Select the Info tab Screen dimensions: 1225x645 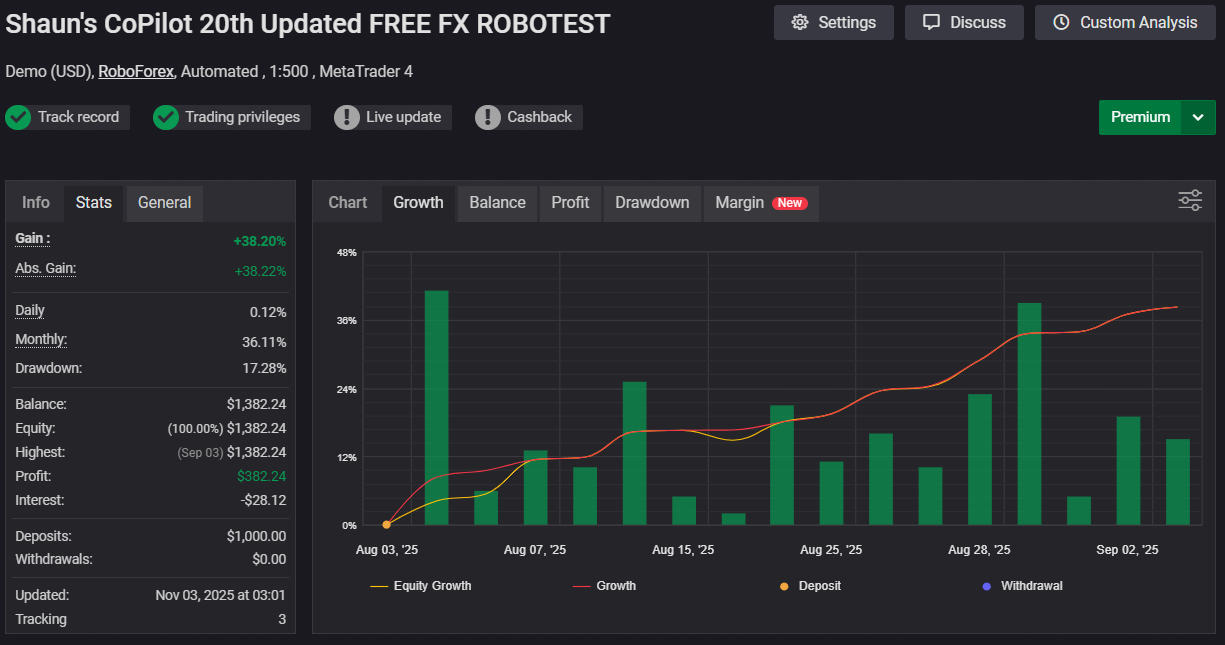36,203
